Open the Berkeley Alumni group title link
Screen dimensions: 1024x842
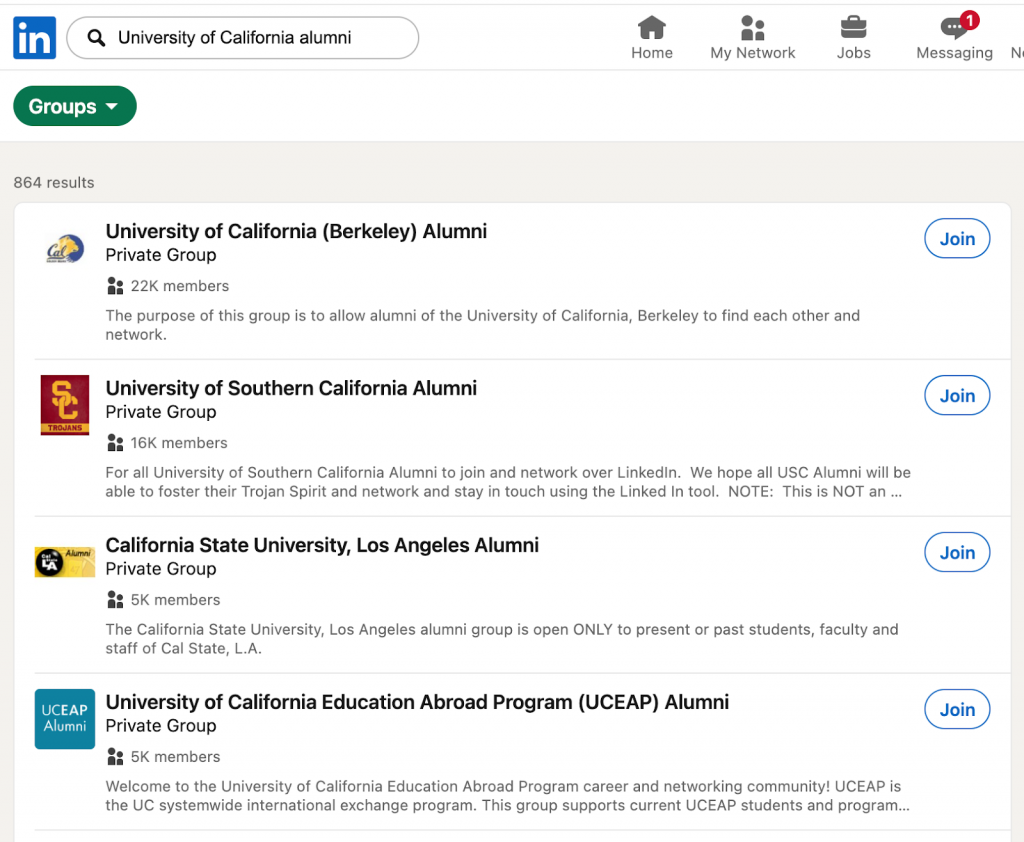point(296,231)
